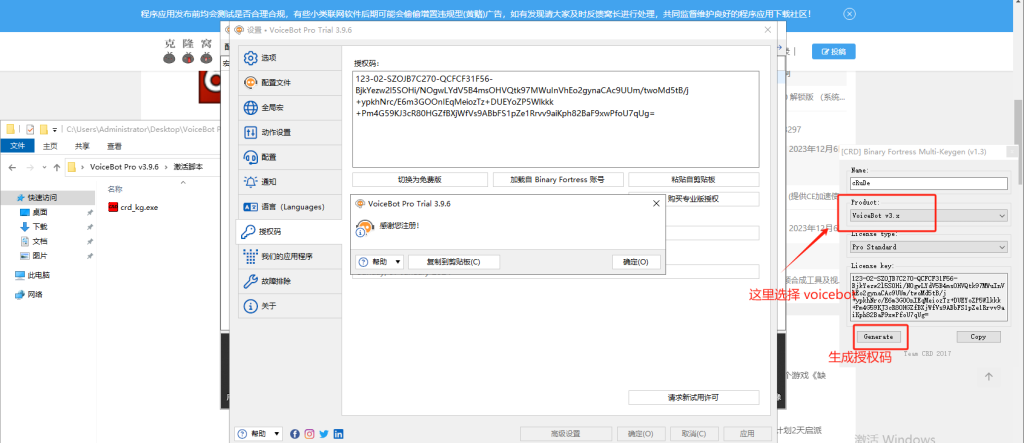
Task: Click 加载自 Binary Fortress 账号 button
Action: [x=558, y=179]
